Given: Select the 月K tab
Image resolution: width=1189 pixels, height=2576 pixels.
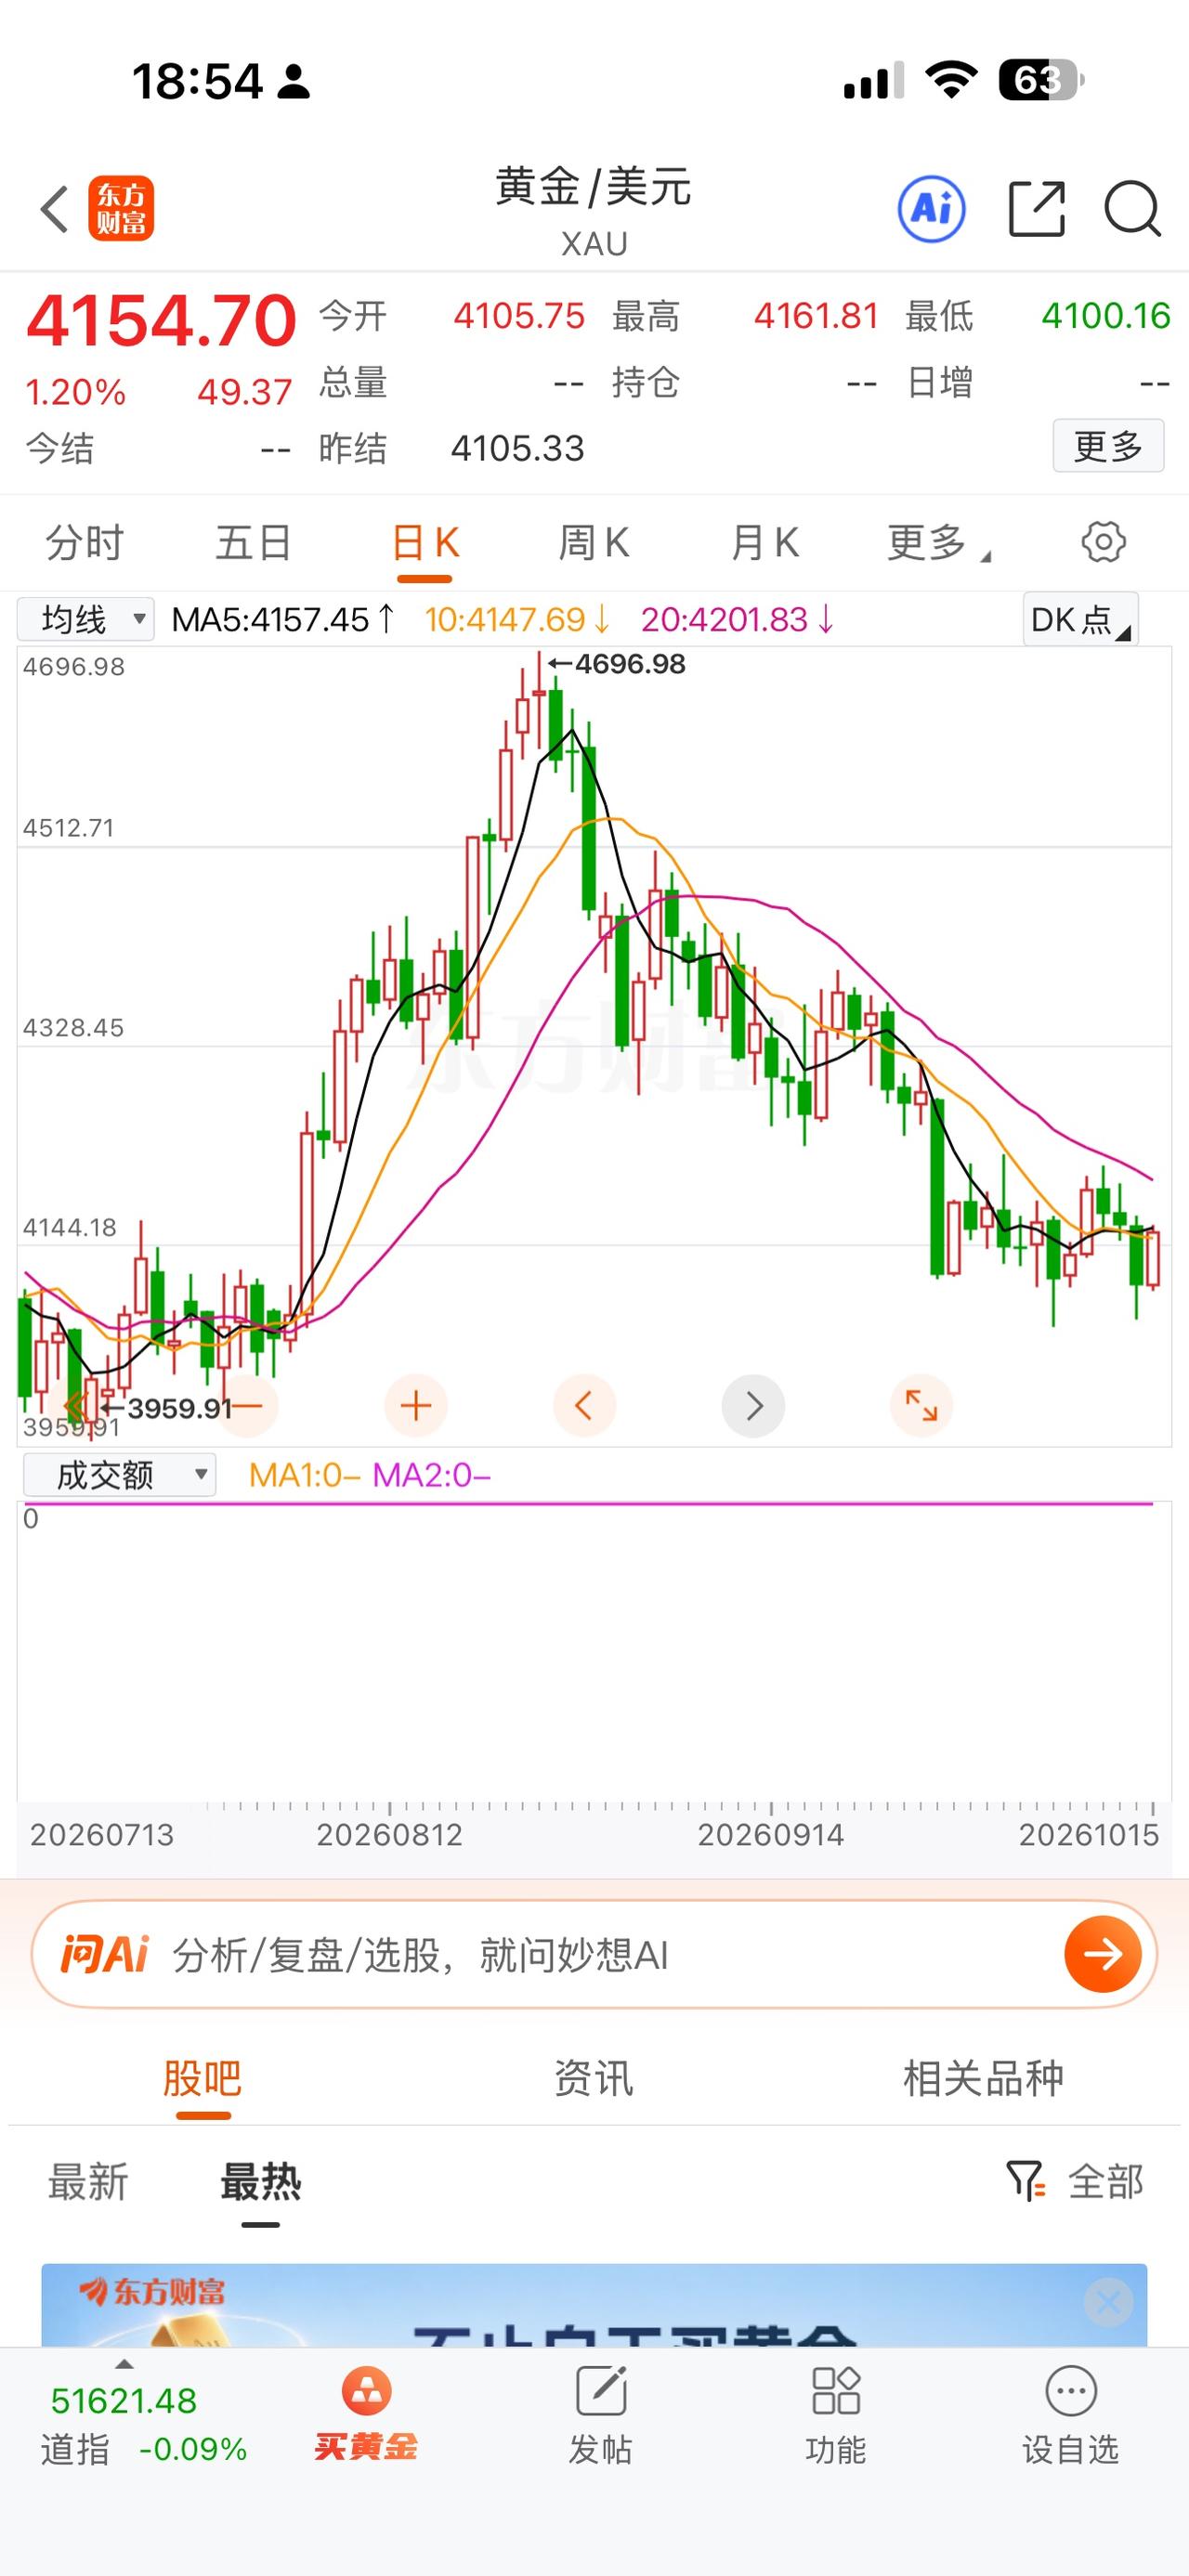Looking at the screenshot, I should 765,543.
